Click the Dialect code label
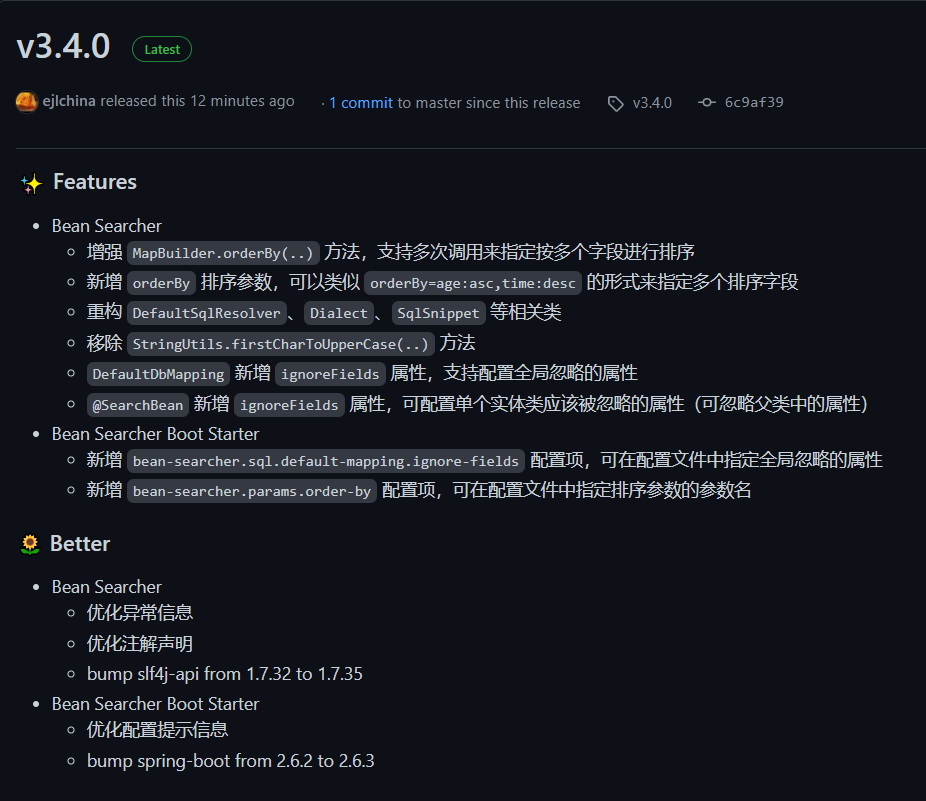Image resolution: width=926 pixels, height=801 pixels. (x=338, y=313)
